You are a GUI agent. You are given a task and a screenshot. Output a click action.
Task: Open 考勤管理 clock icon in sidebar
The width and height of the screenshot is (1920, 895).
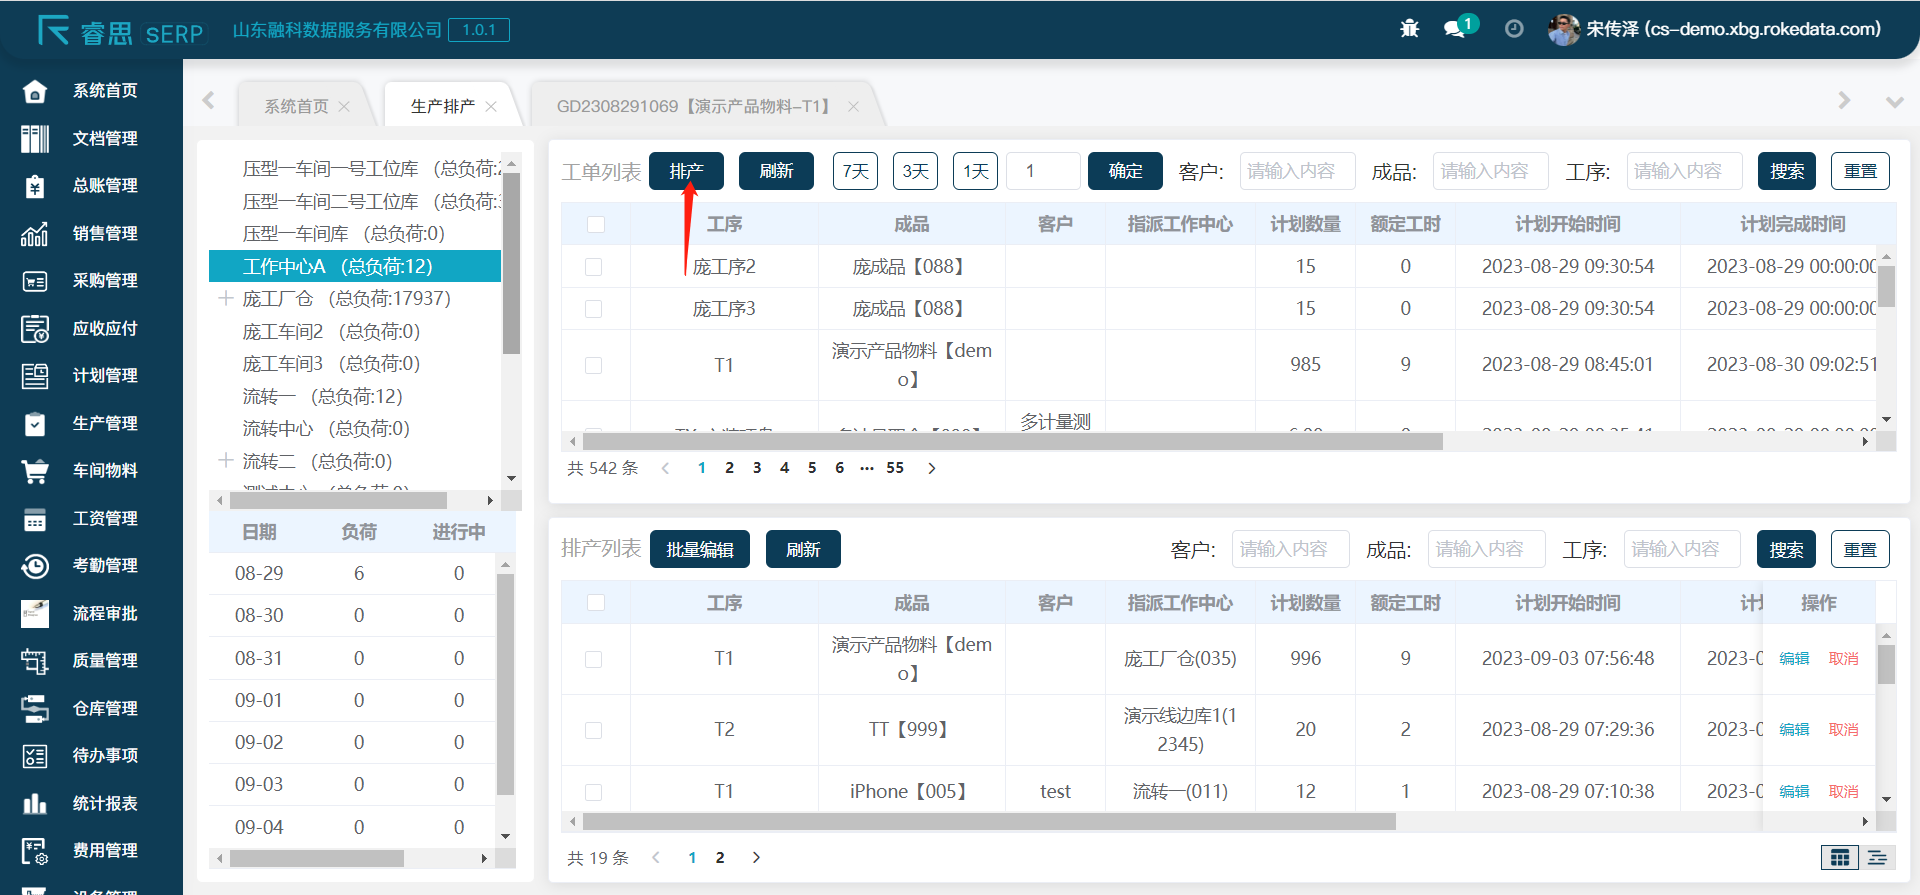coord(35,566)
